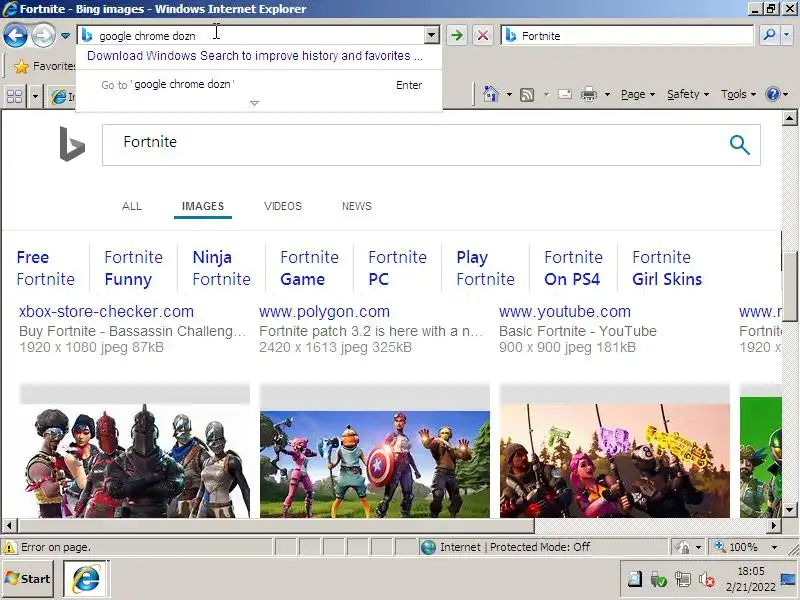Click the vertical scrollbar up arrow
Image resolution: width=800 pixels, height=600 pixels.
pos(789,118)
